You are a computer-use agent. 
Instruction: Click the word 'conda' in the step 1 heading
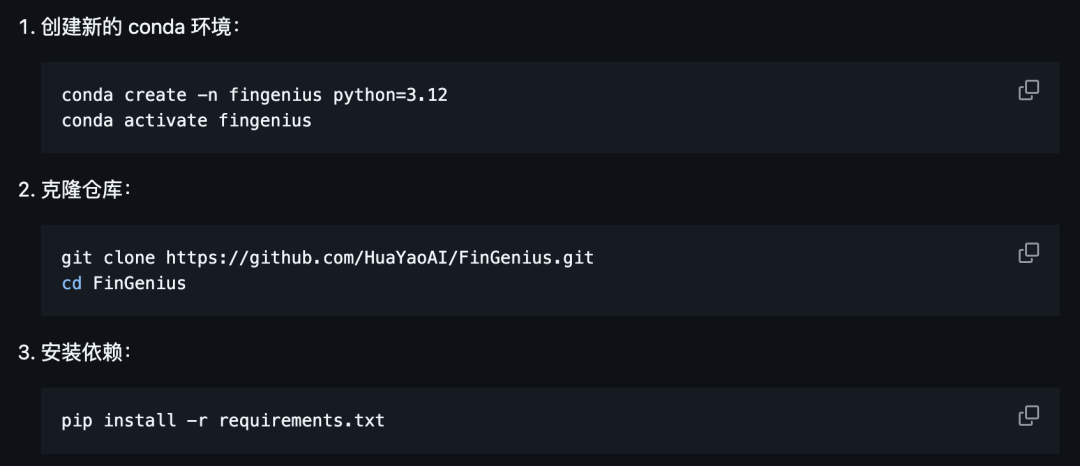tap(156, 27)
